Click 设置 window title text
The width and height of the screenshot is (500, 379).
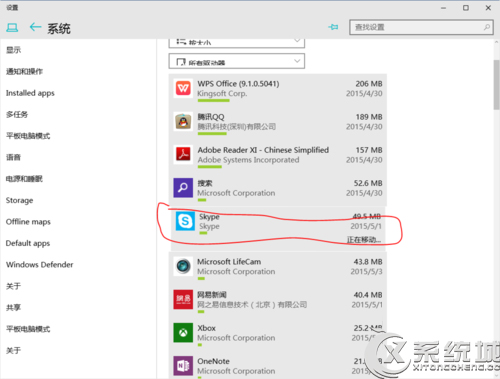coord(12,7)
